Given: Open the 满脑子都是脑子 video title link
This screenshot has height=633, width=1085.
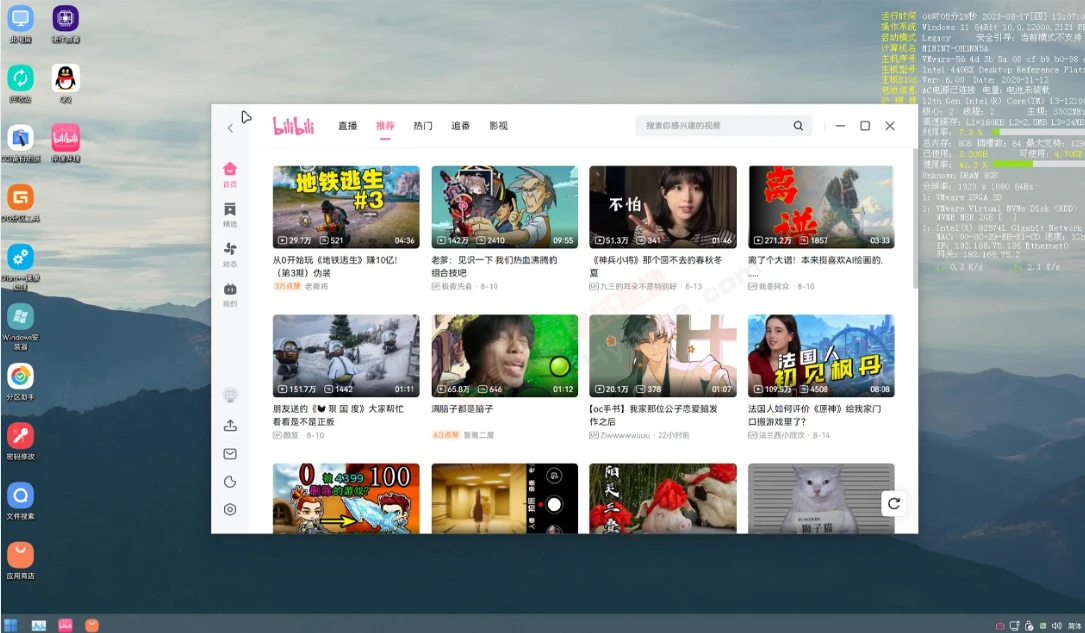Looking at the screenshot, I should (461, 409).
